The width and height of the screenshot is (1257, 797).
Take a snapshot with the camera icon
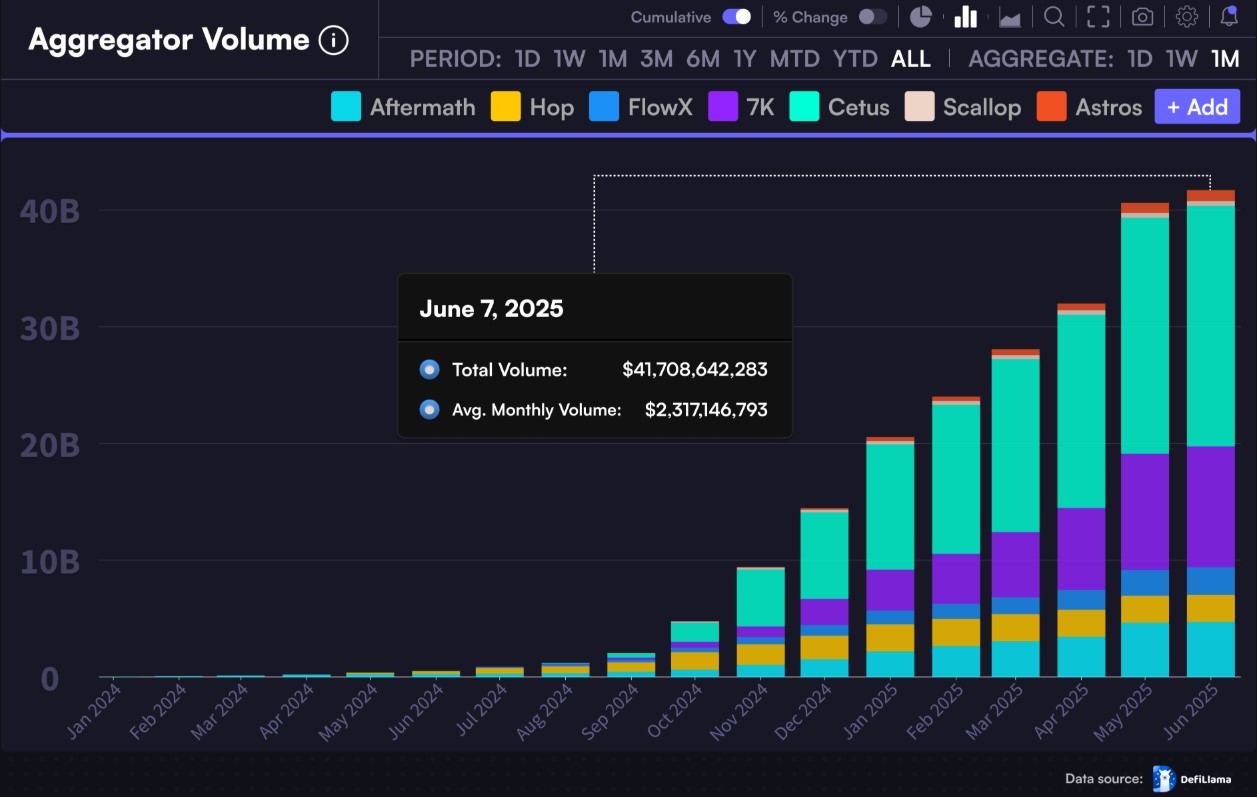click(x=1142, y=17)
